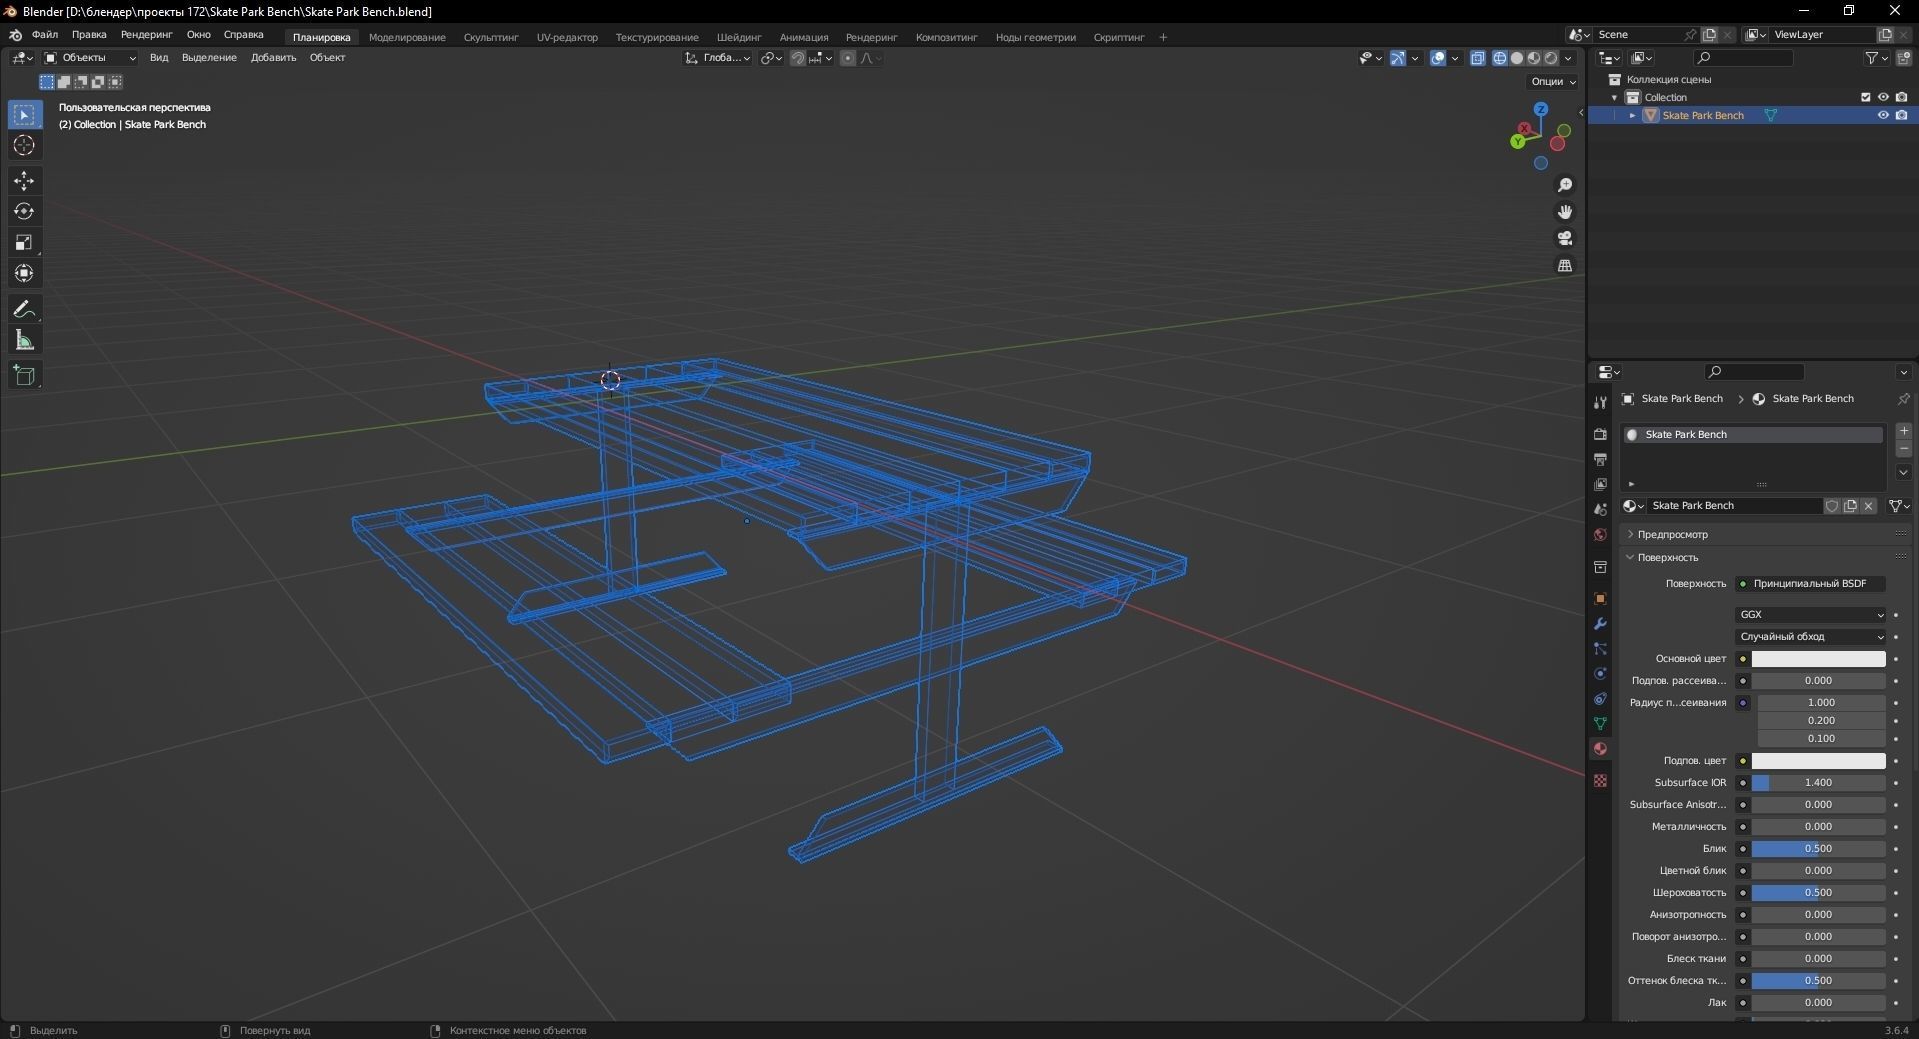Select the Annotate pencil tool
1919x1039 pixels.
(x=24, y=310)
